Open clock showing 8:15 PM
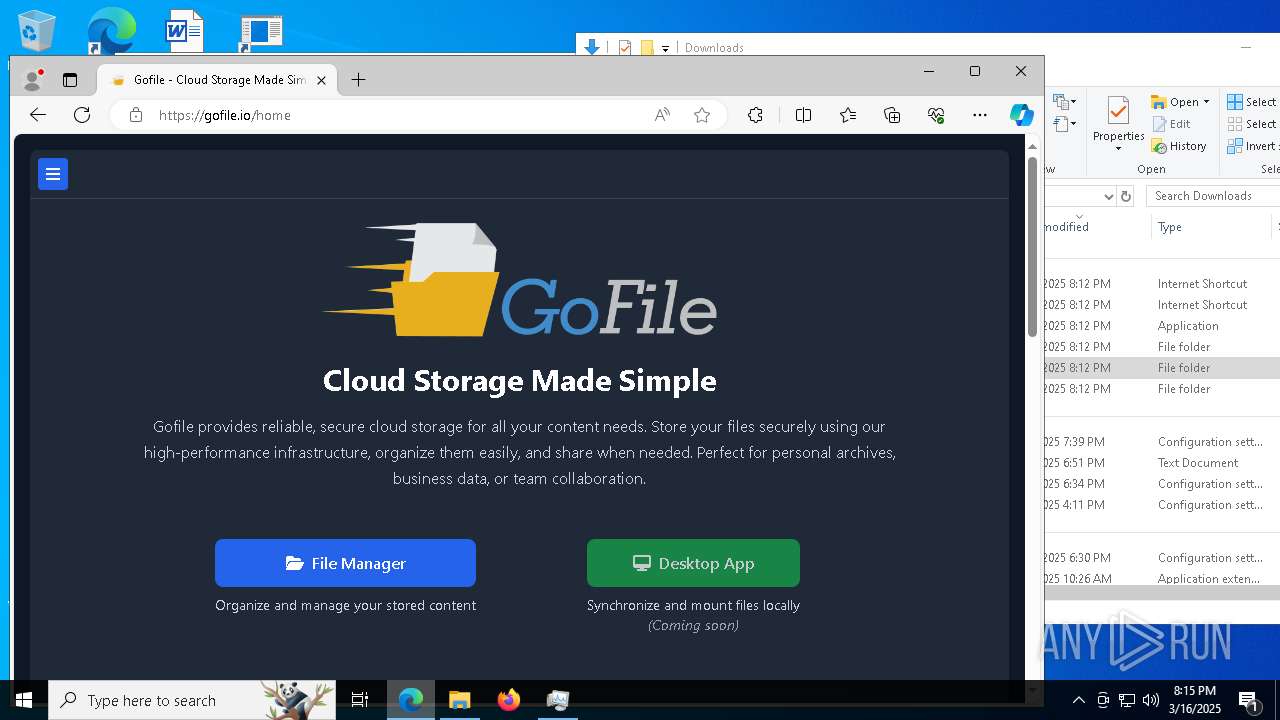Image resolution: width=1280 pixels, height=720 pixels. [x=1196, y=700]
